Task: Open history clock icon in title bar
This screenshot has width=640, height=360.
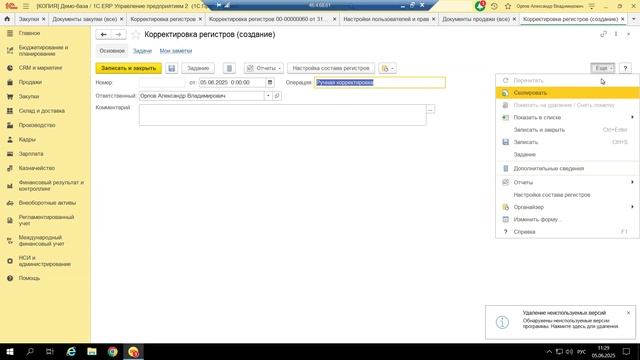Action: [494, 6]
